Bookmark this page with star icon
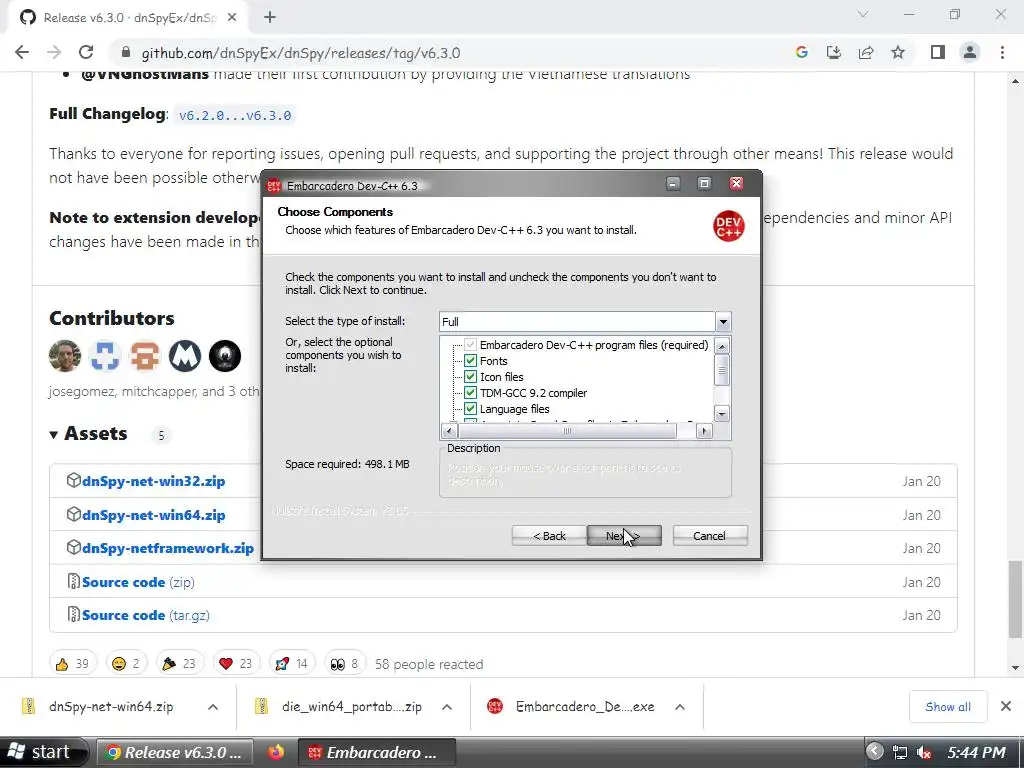The image size is (1024, 768). [898, 52]
